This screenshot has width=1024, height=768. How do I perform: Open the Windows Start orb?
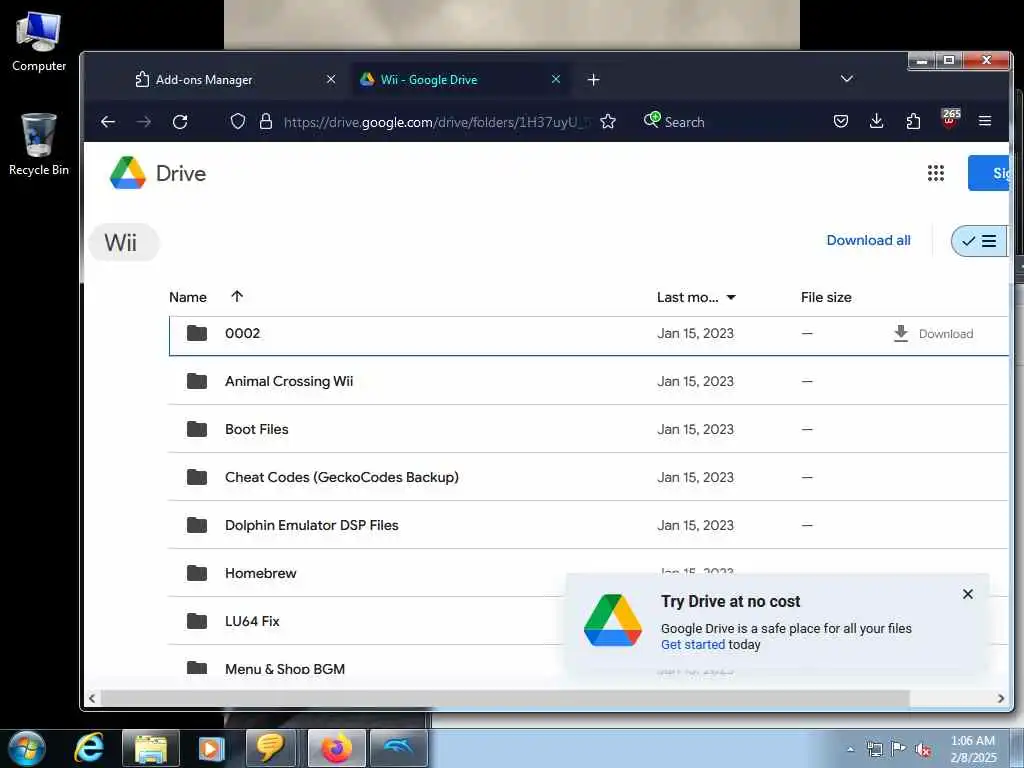click(x=26, y=748)
